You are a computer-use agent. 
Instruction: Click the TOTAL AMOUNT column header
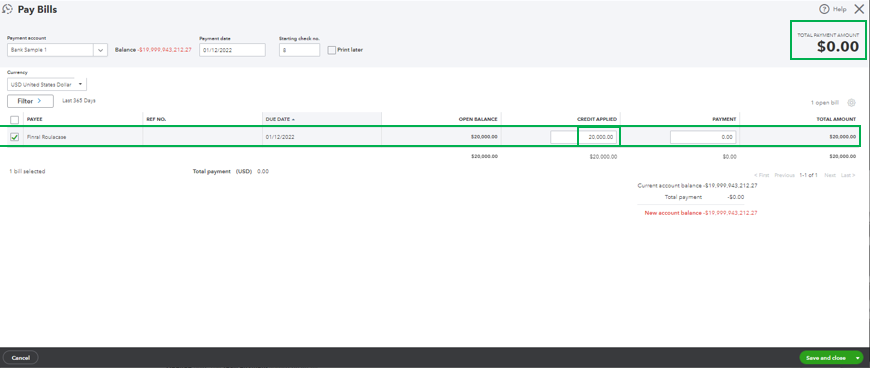tap(837, 119)
